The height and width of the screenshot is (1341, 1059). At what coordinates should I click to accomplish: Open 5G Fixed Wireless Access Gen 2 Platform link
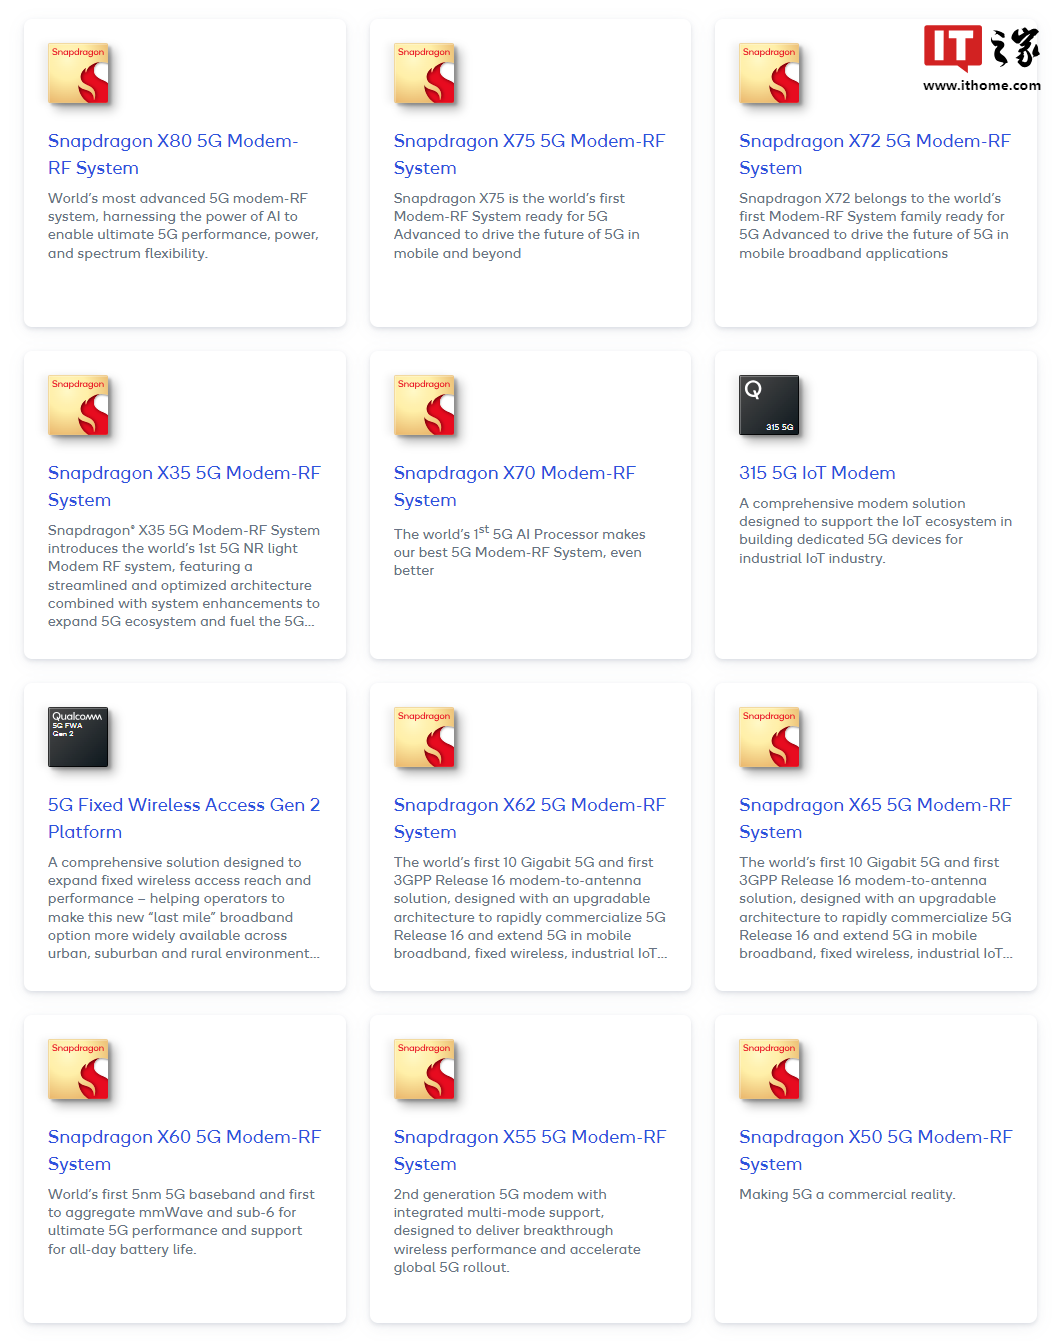coord(184,818)
